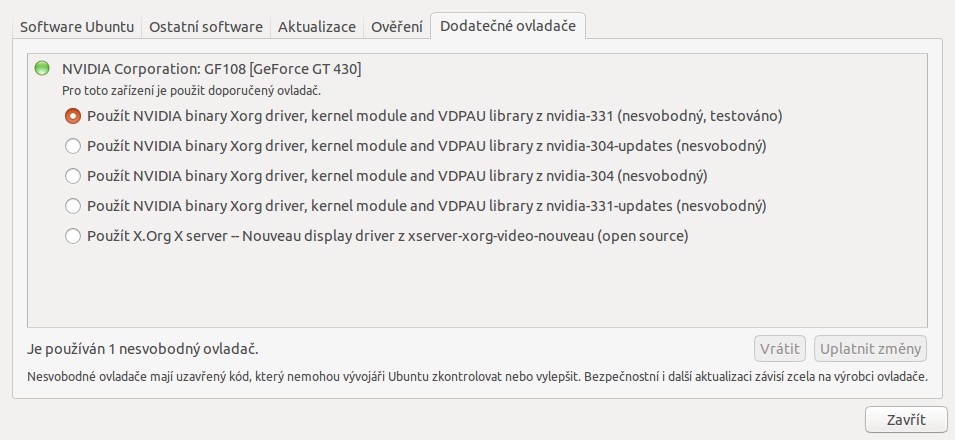This screenshot has height=440, width=955.
Task: Pick the nvidia-331-updates driver option
Action: [x=72, y=206]
